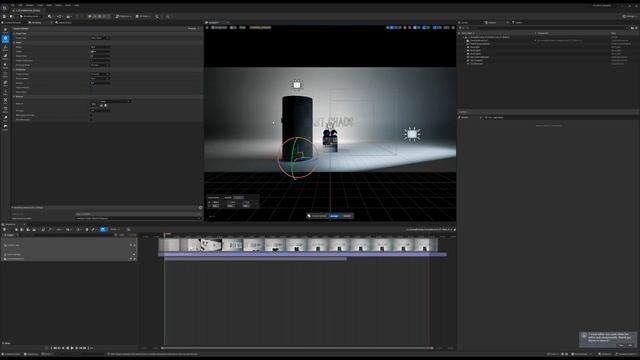Collapse the top folder row in Outliner
640x360 pixels.
[464, 37]
